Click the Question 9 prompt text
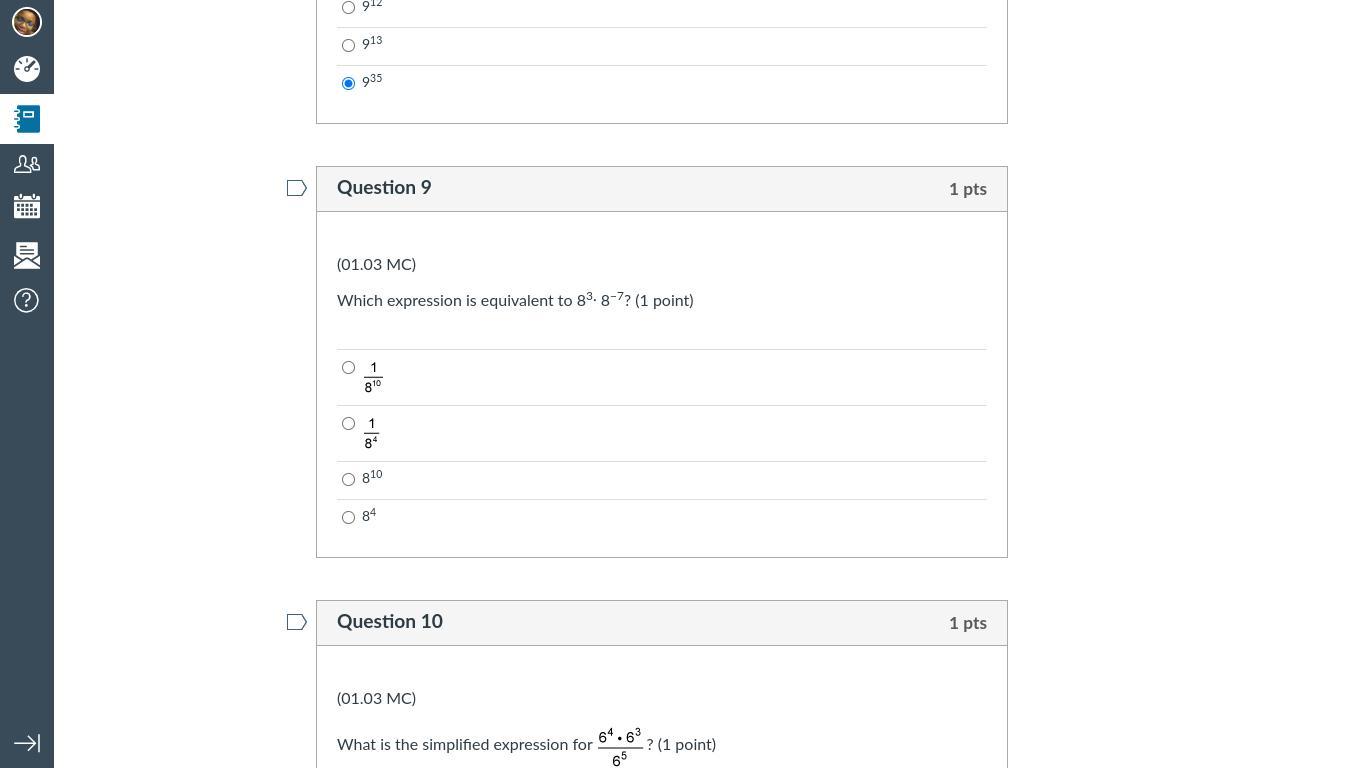The height and width of the screenshot is (768, 1366). point(515,299)
